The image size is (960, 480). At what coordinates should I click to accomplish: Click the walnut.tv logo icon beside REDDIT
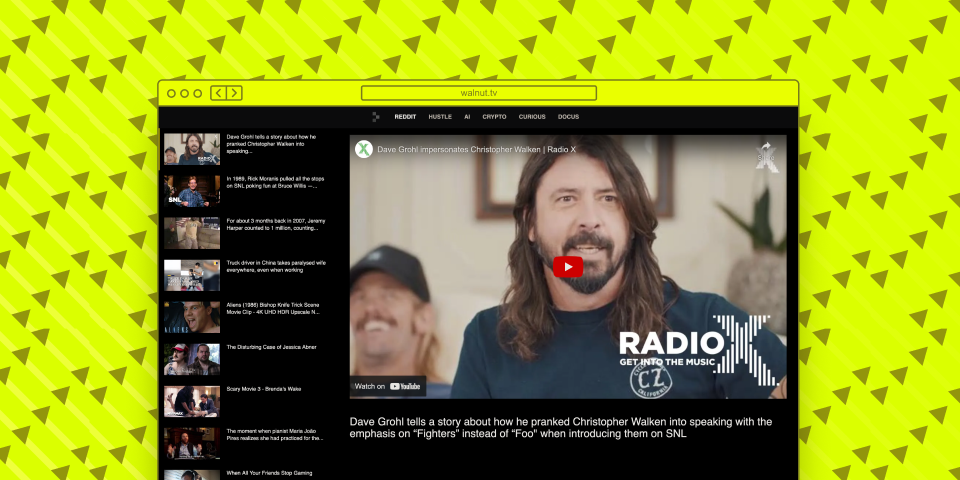[376, 117]
